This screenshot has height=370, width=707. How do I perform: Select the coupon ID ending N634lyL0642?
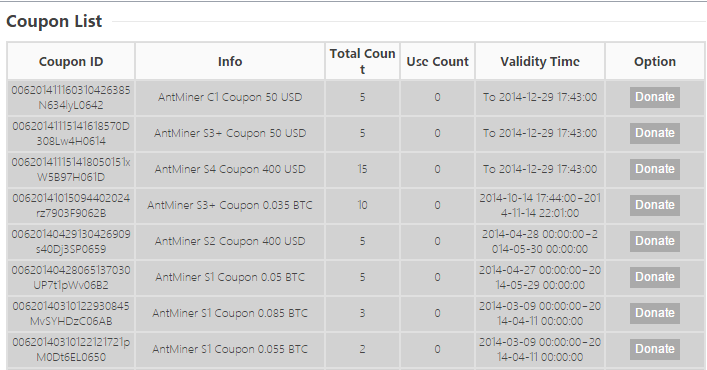(71, 97)
